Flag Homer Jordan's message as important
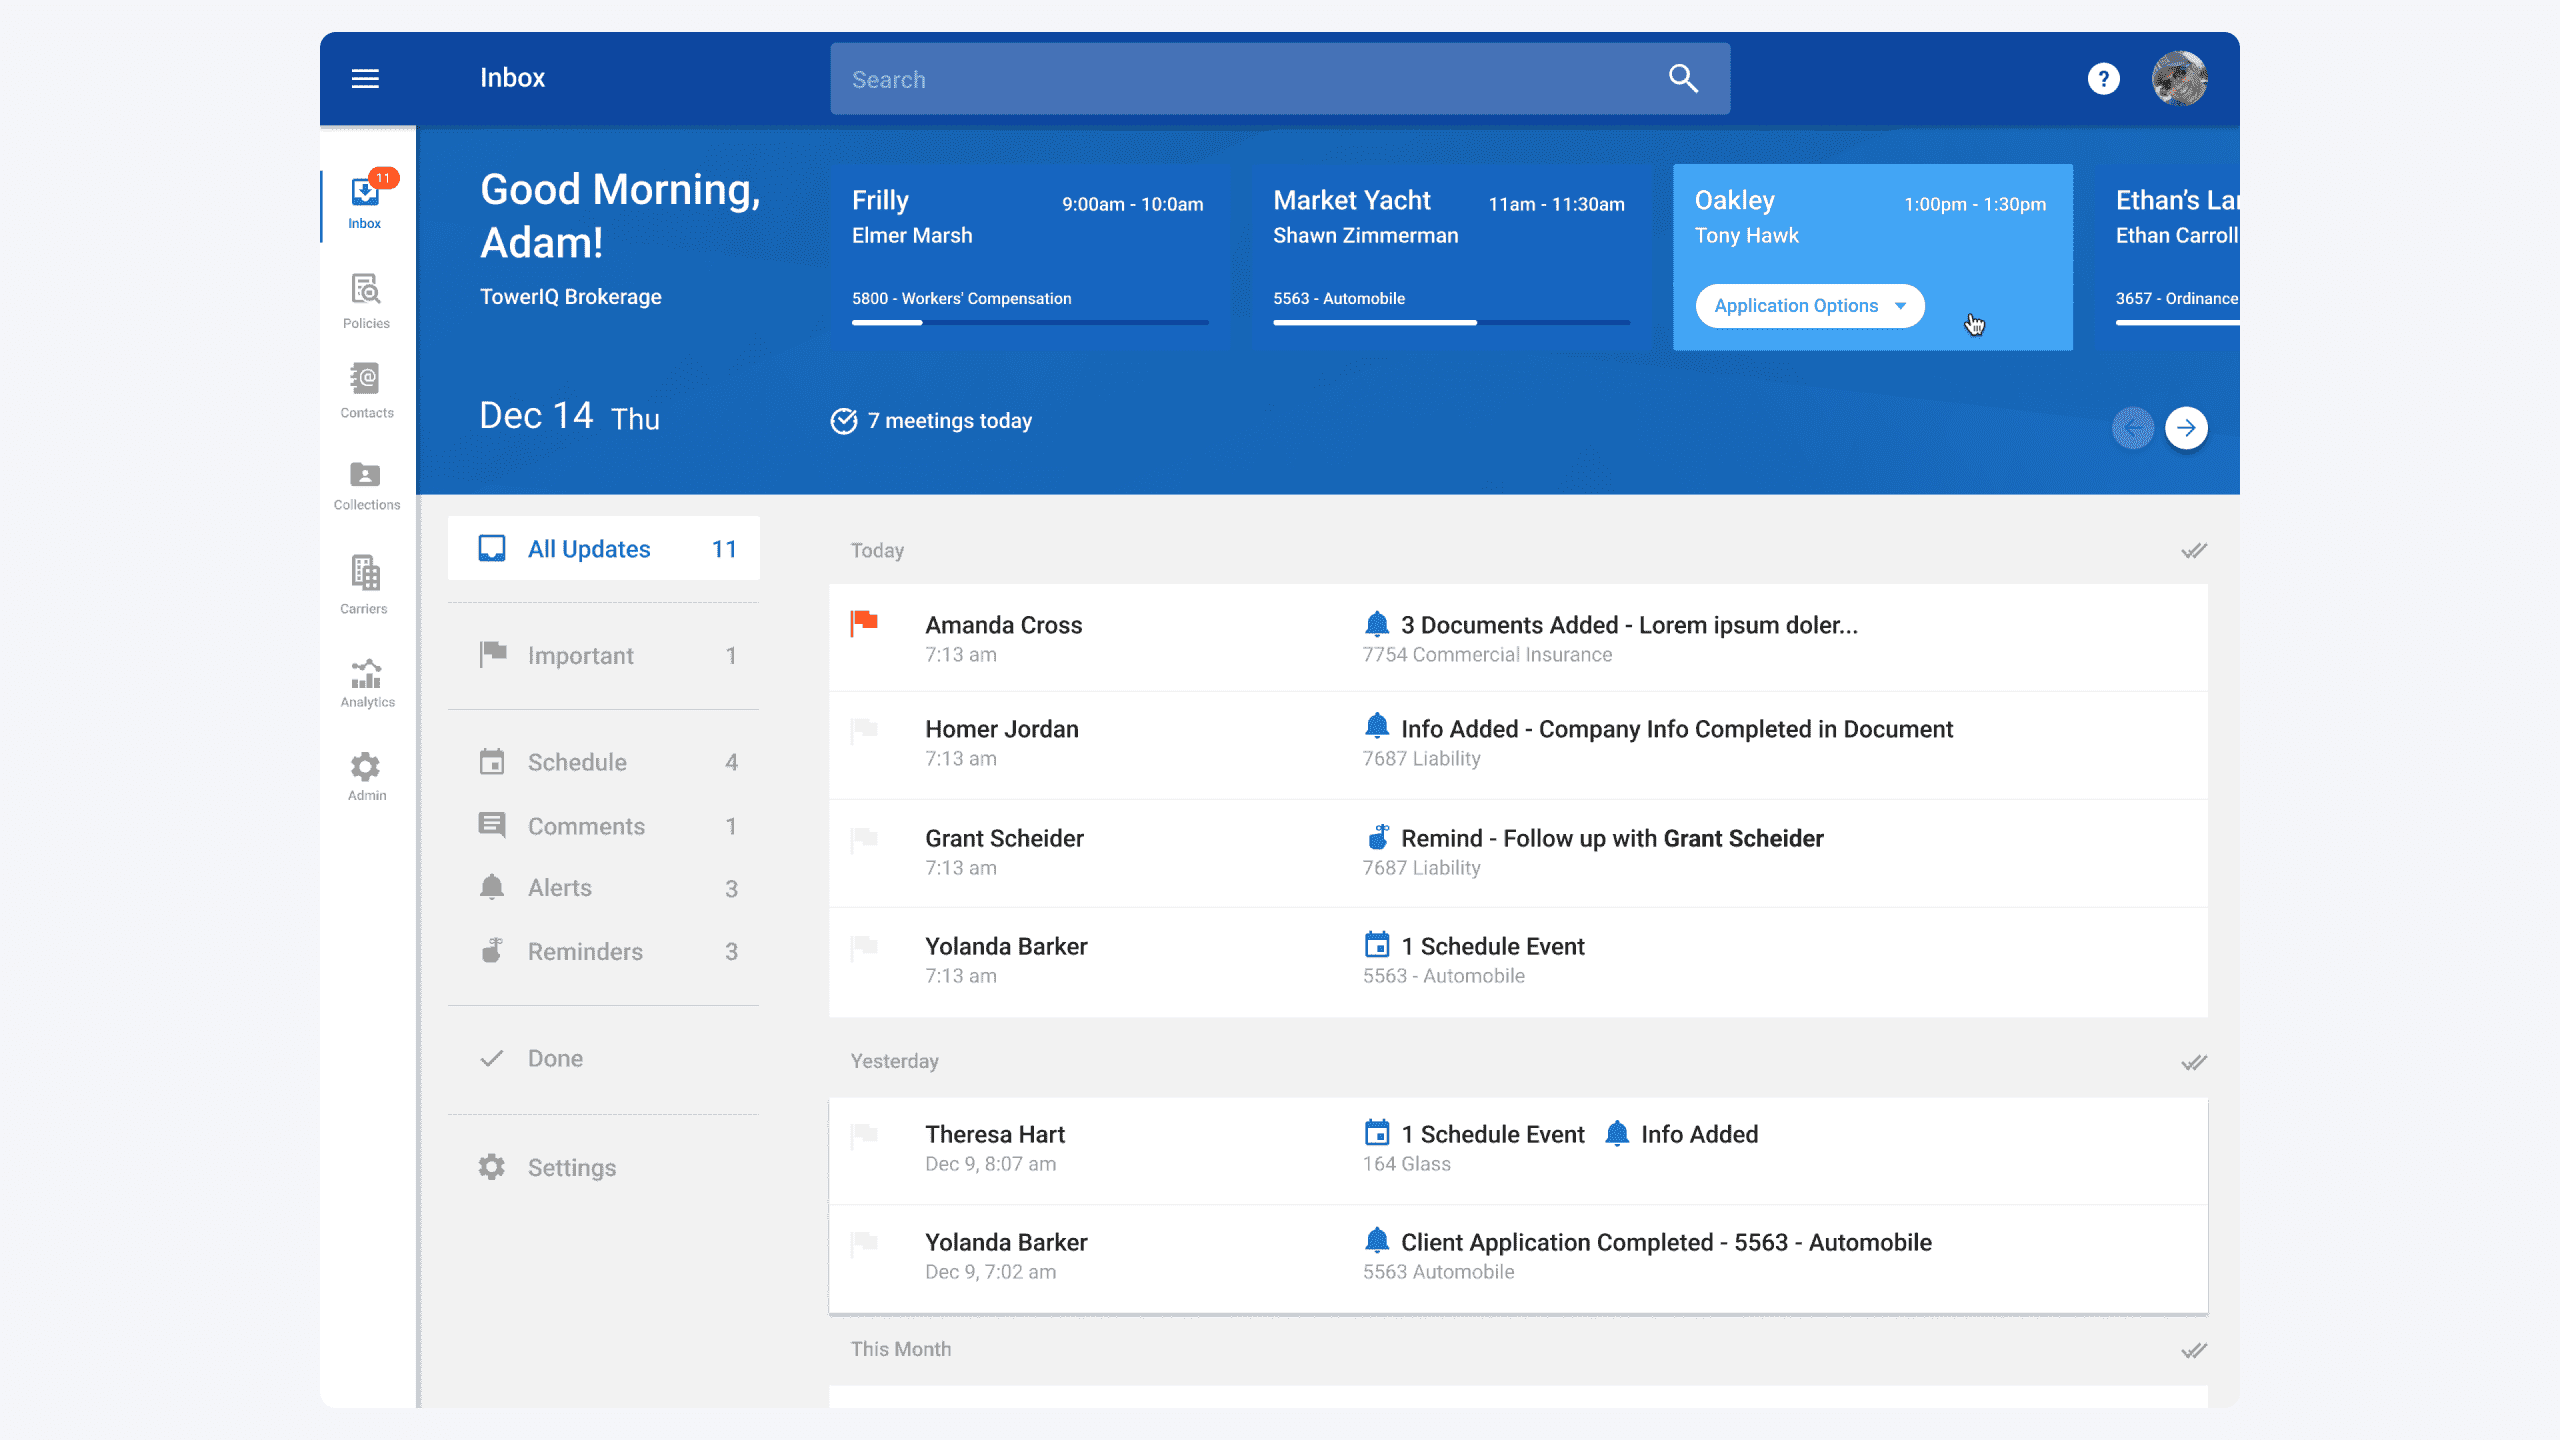Screen dimensions: 2560x1440 pos(864,729)
